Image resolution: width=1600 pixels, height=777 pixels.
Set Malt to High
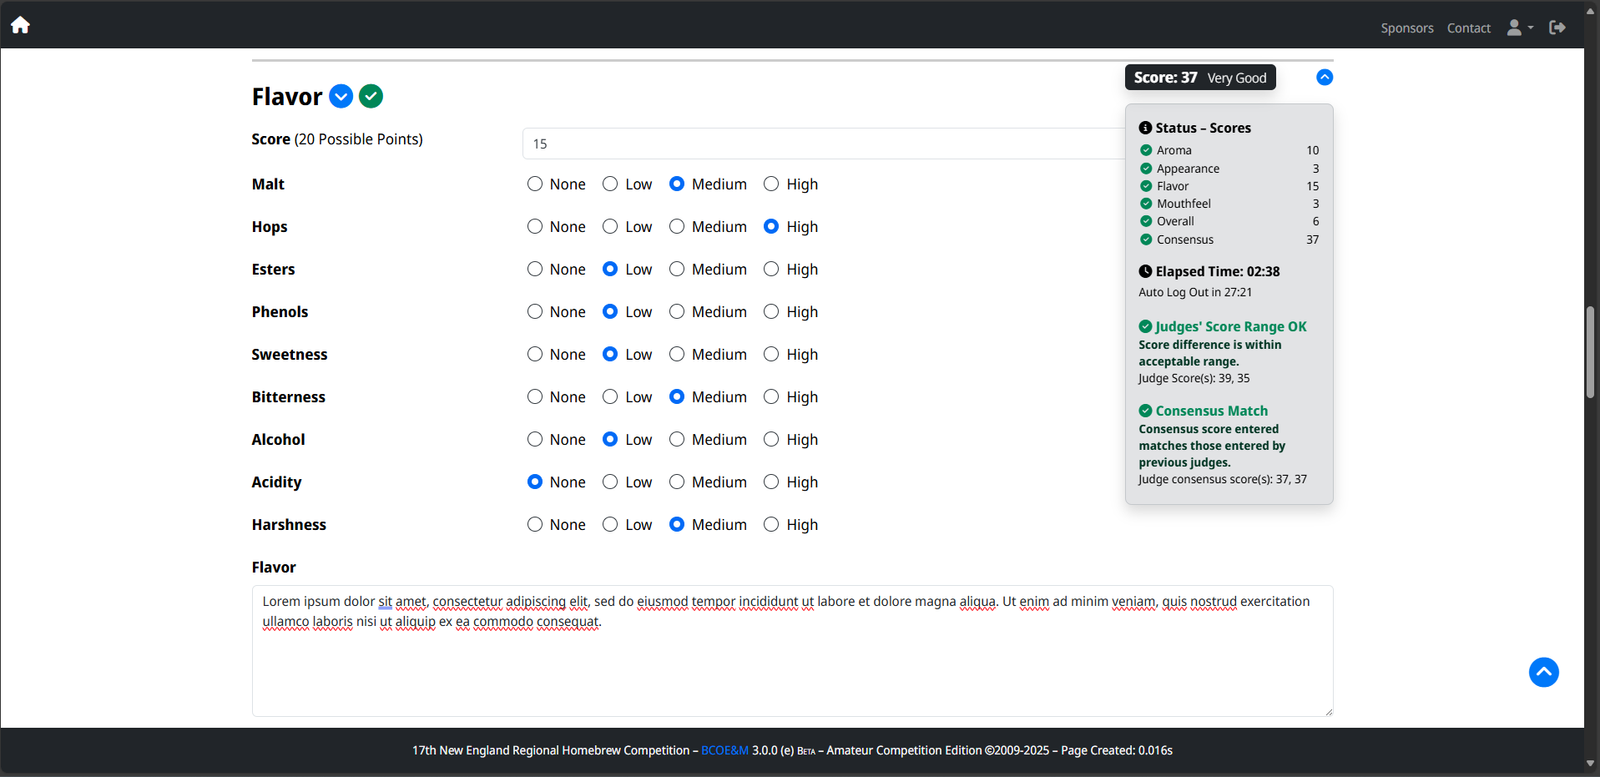(x=771, y=184)
